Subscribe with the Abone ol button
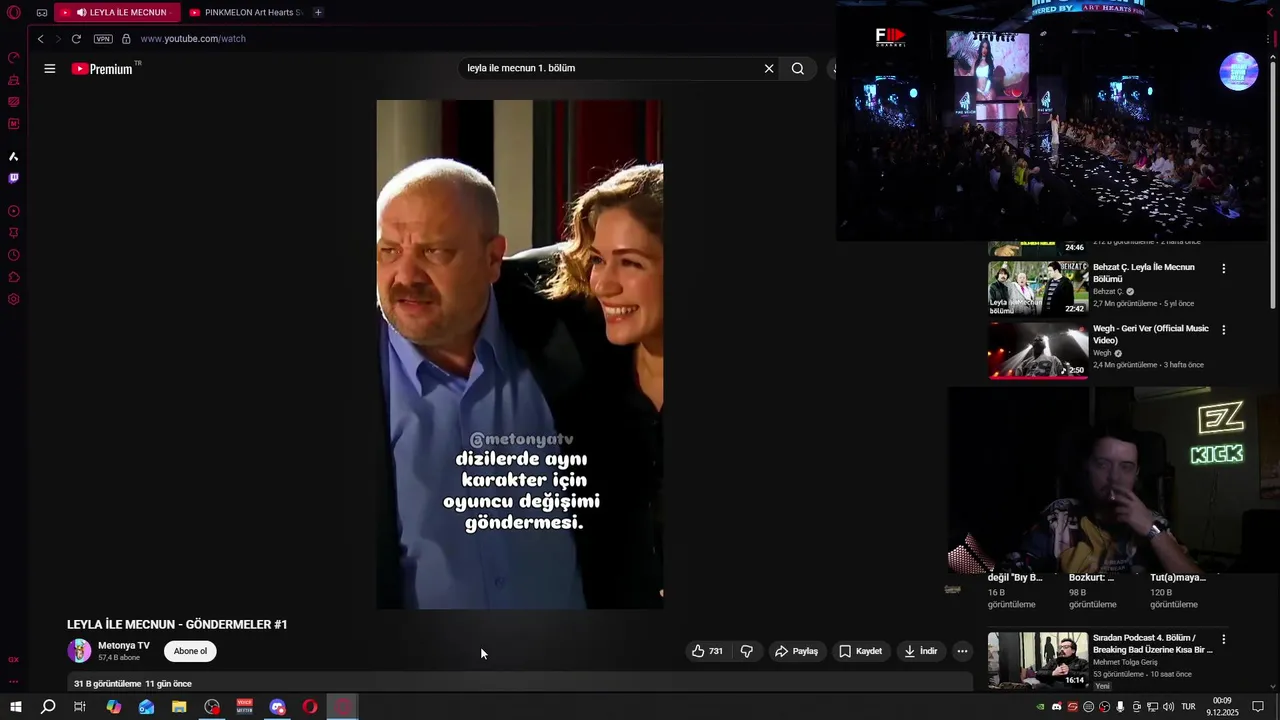The image size is (1280, 720). pyautogui.click(x=190, y=651)
